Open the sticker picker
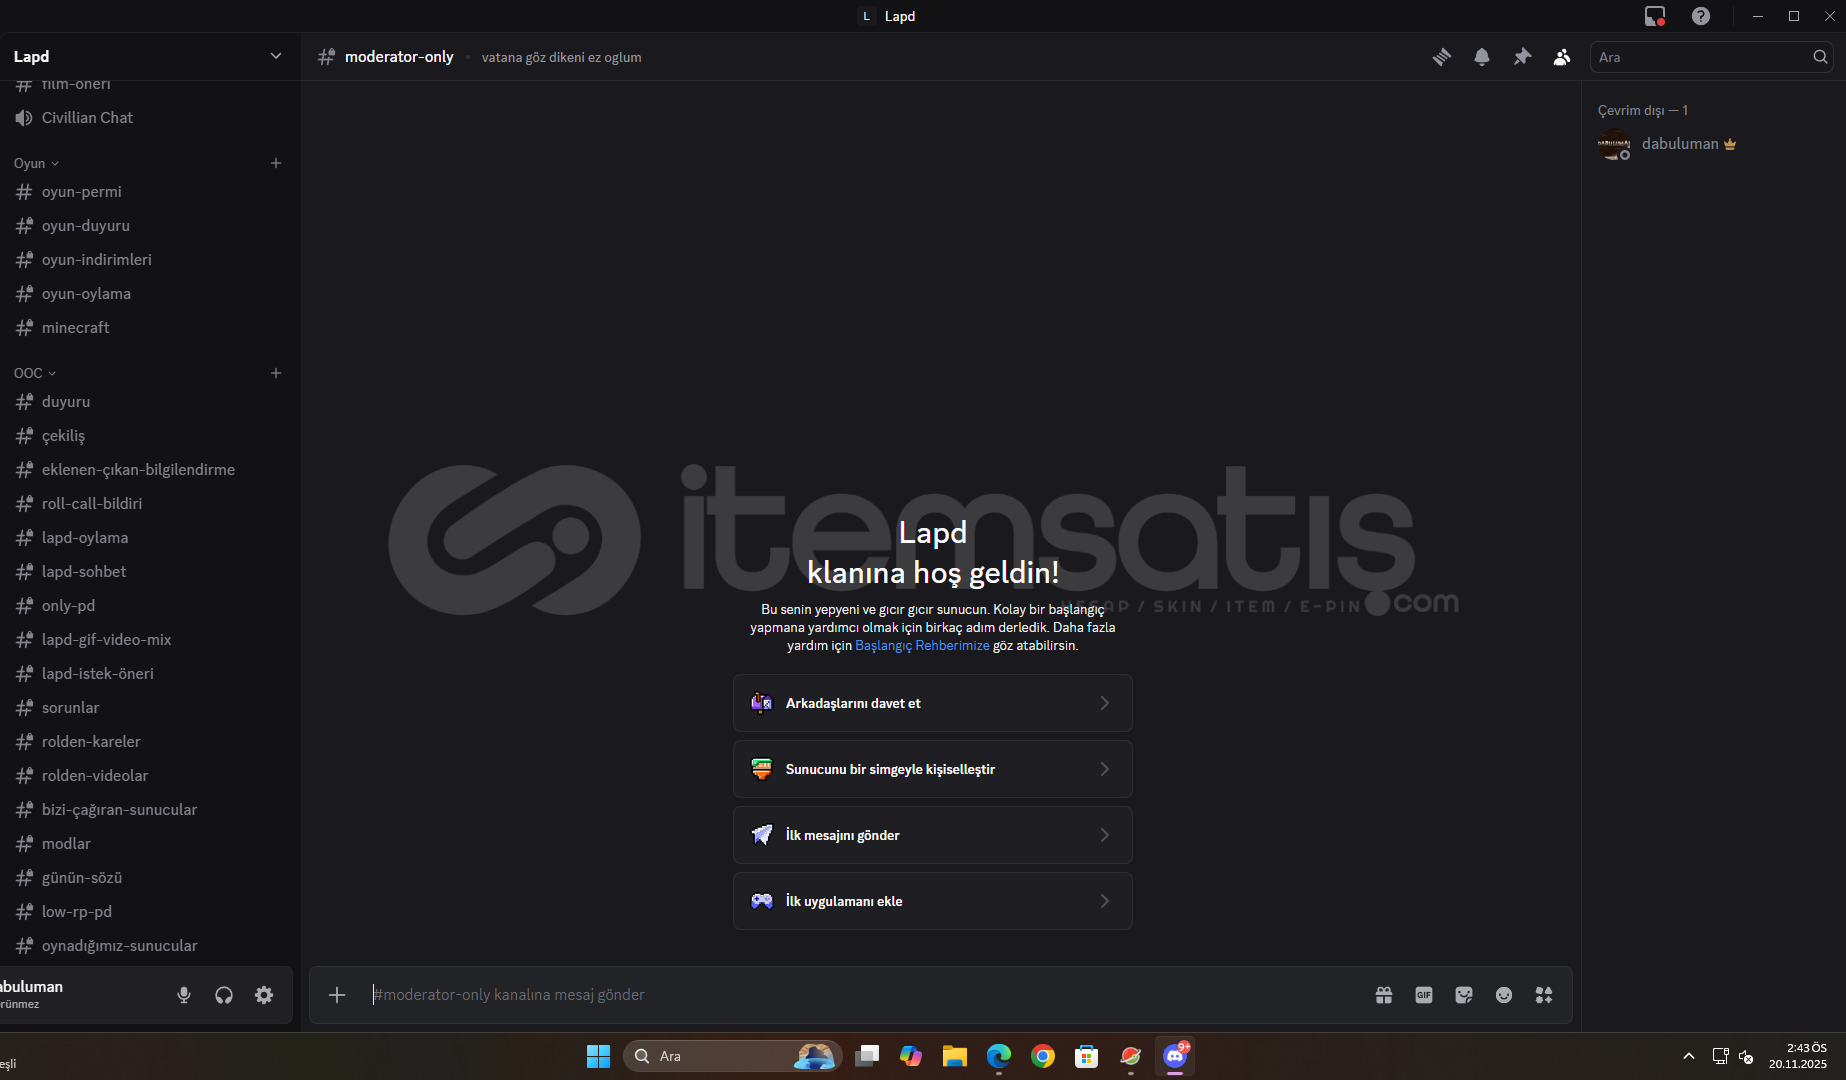This screenshot has width=1846, height=1080. [x=1464, y=995]
